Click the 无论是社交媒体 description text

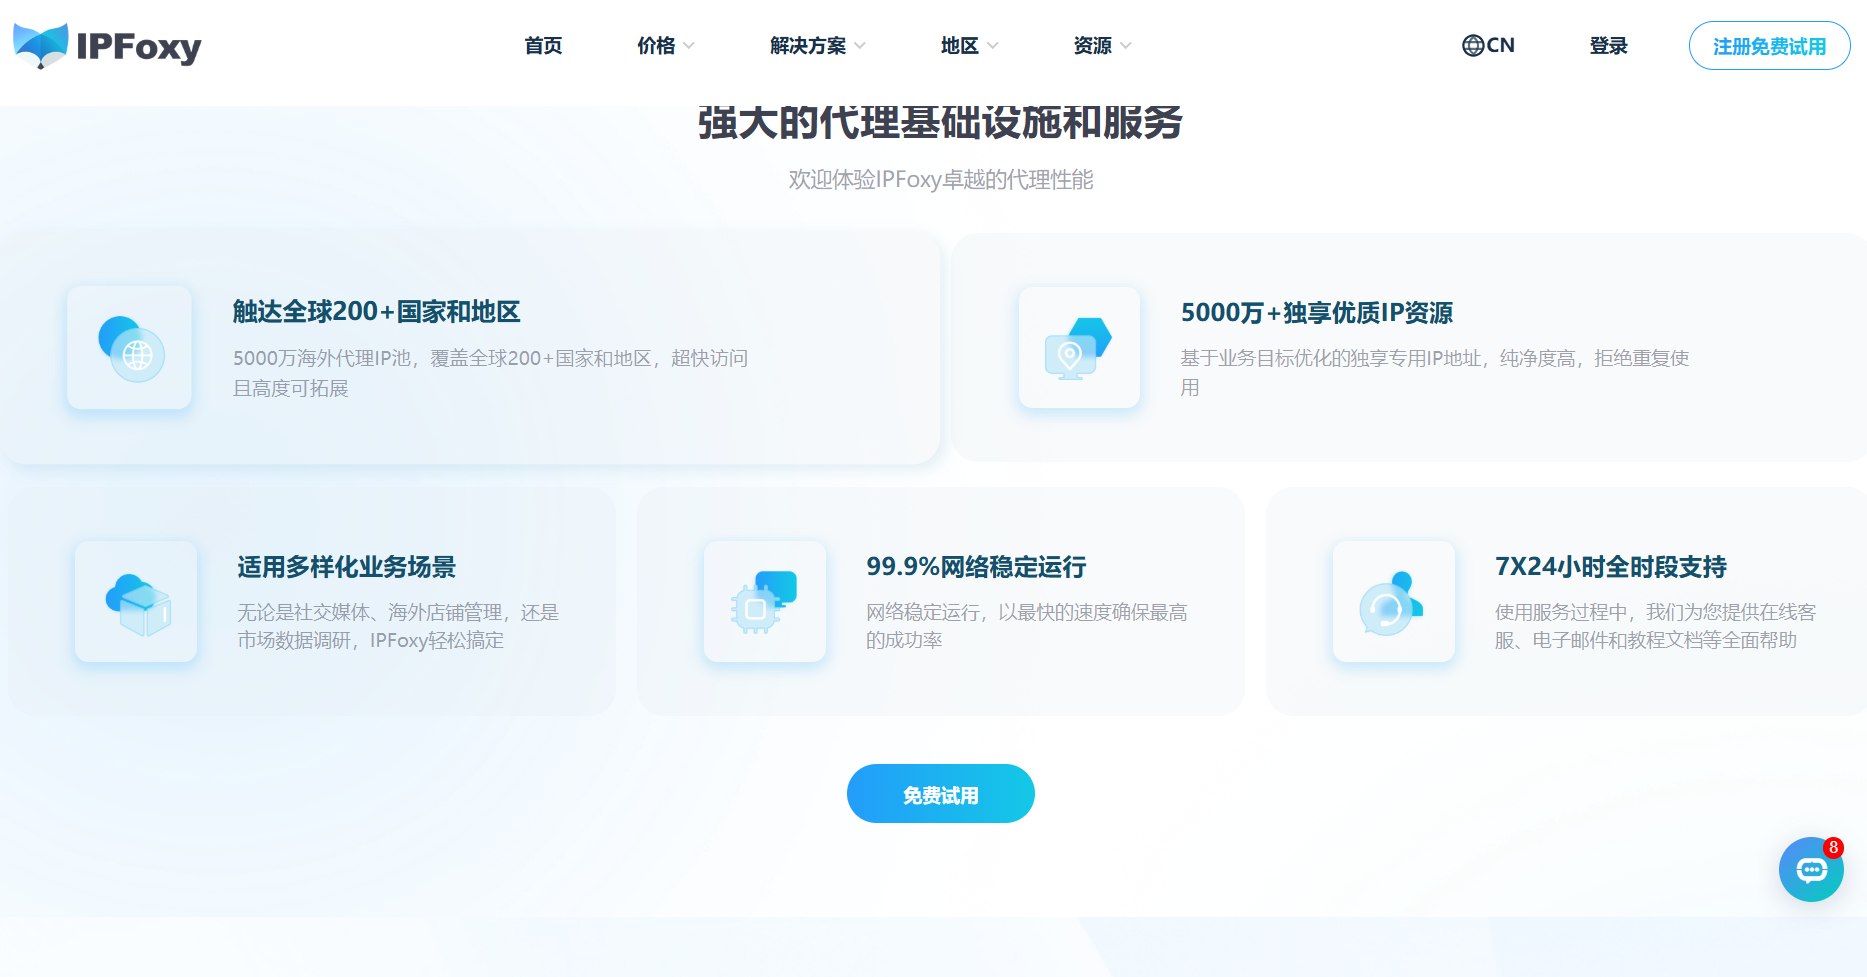398,626
